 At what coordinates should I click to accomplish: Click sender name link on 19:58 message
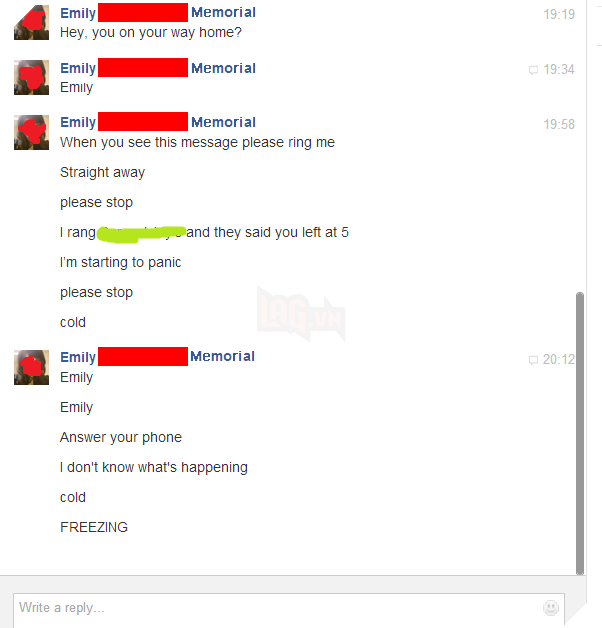[x=158, y=122]
